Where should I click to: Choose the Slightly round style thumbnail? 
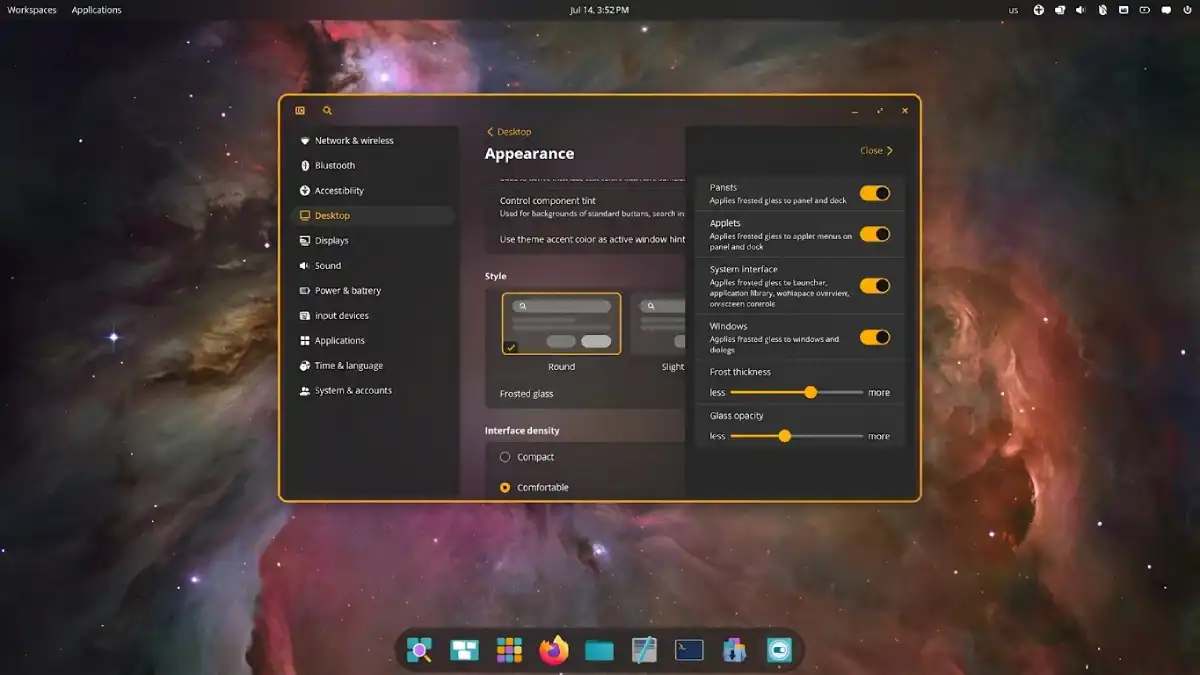click(x=659, y=324)
